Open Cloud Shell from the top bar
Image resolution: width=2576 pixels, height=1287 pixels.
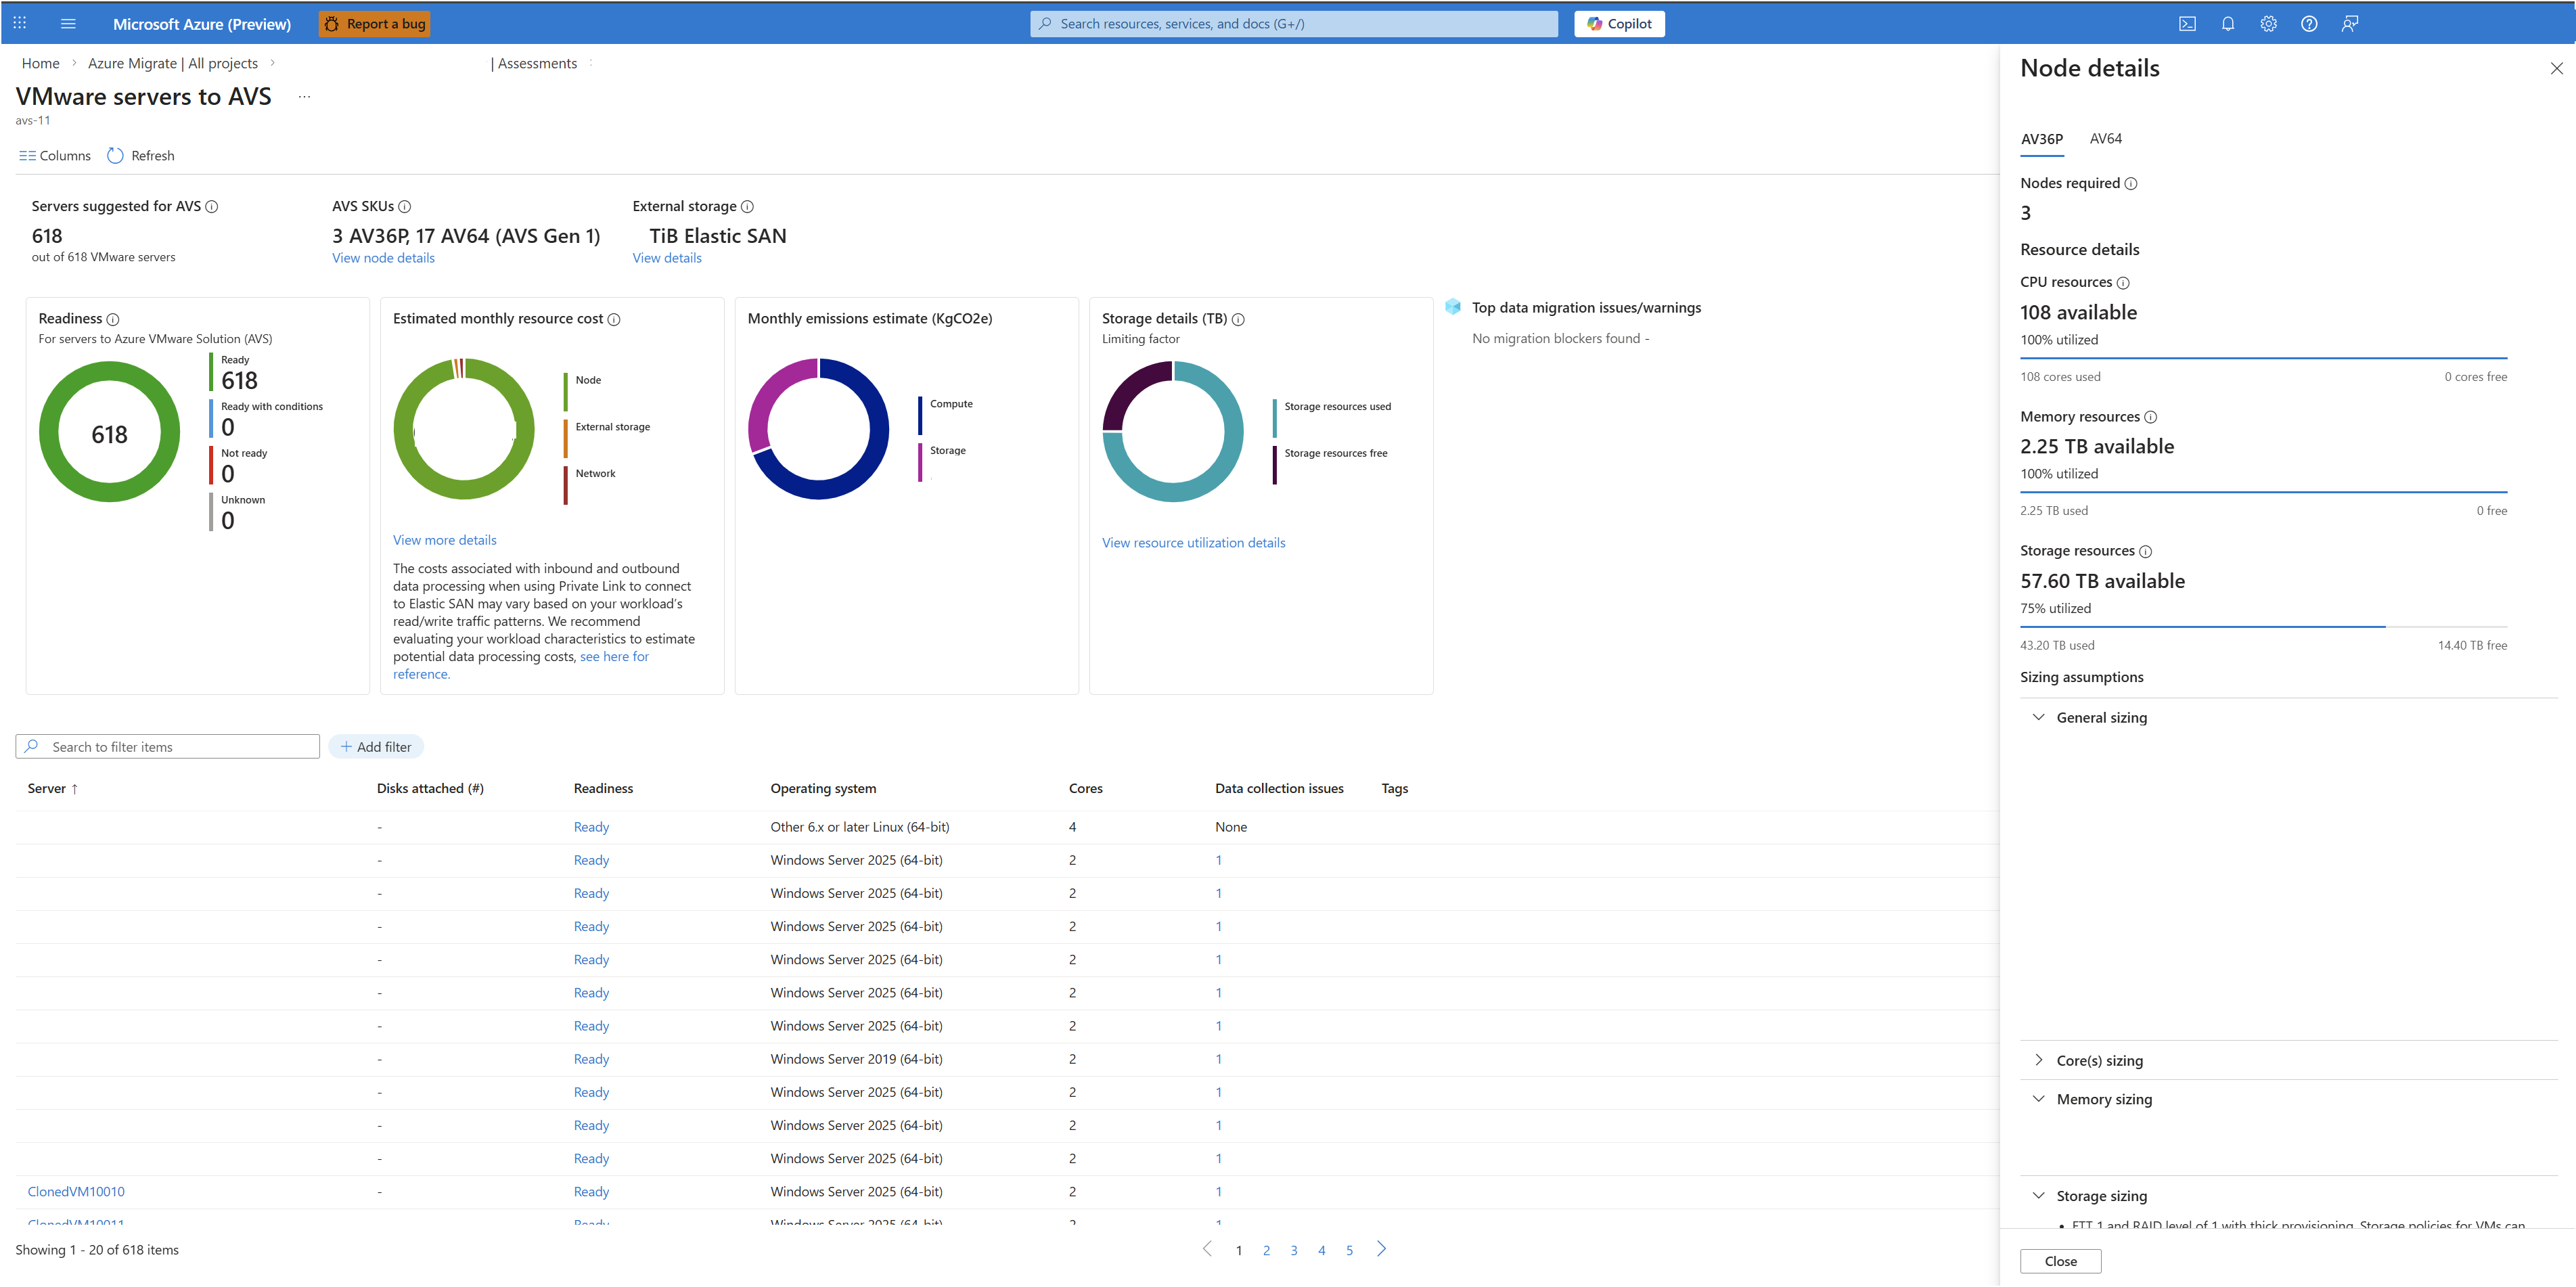click(2187, 24)
